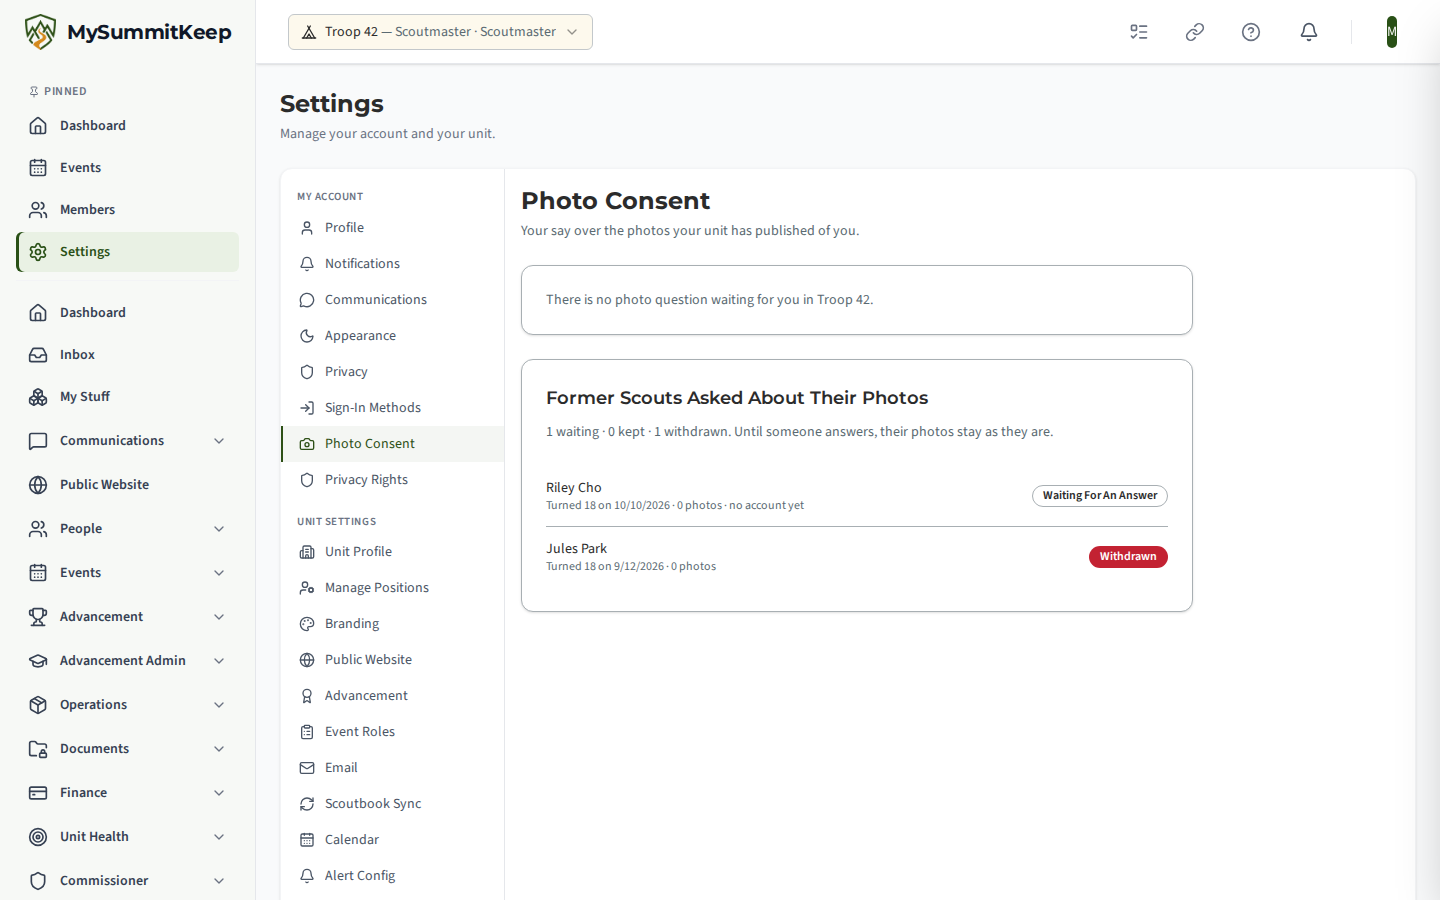Open pinned Members in sidebar

pyautogui.click(x=128, y=210)
